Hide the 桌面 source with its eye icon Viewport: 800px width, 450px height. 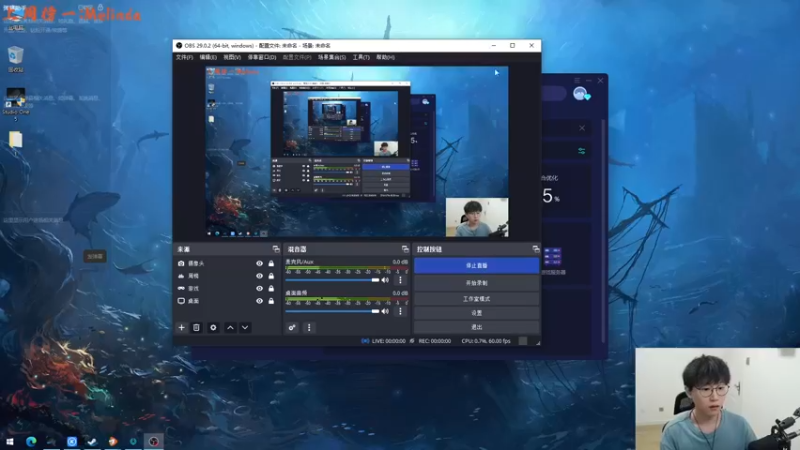[x=259, y=301]
